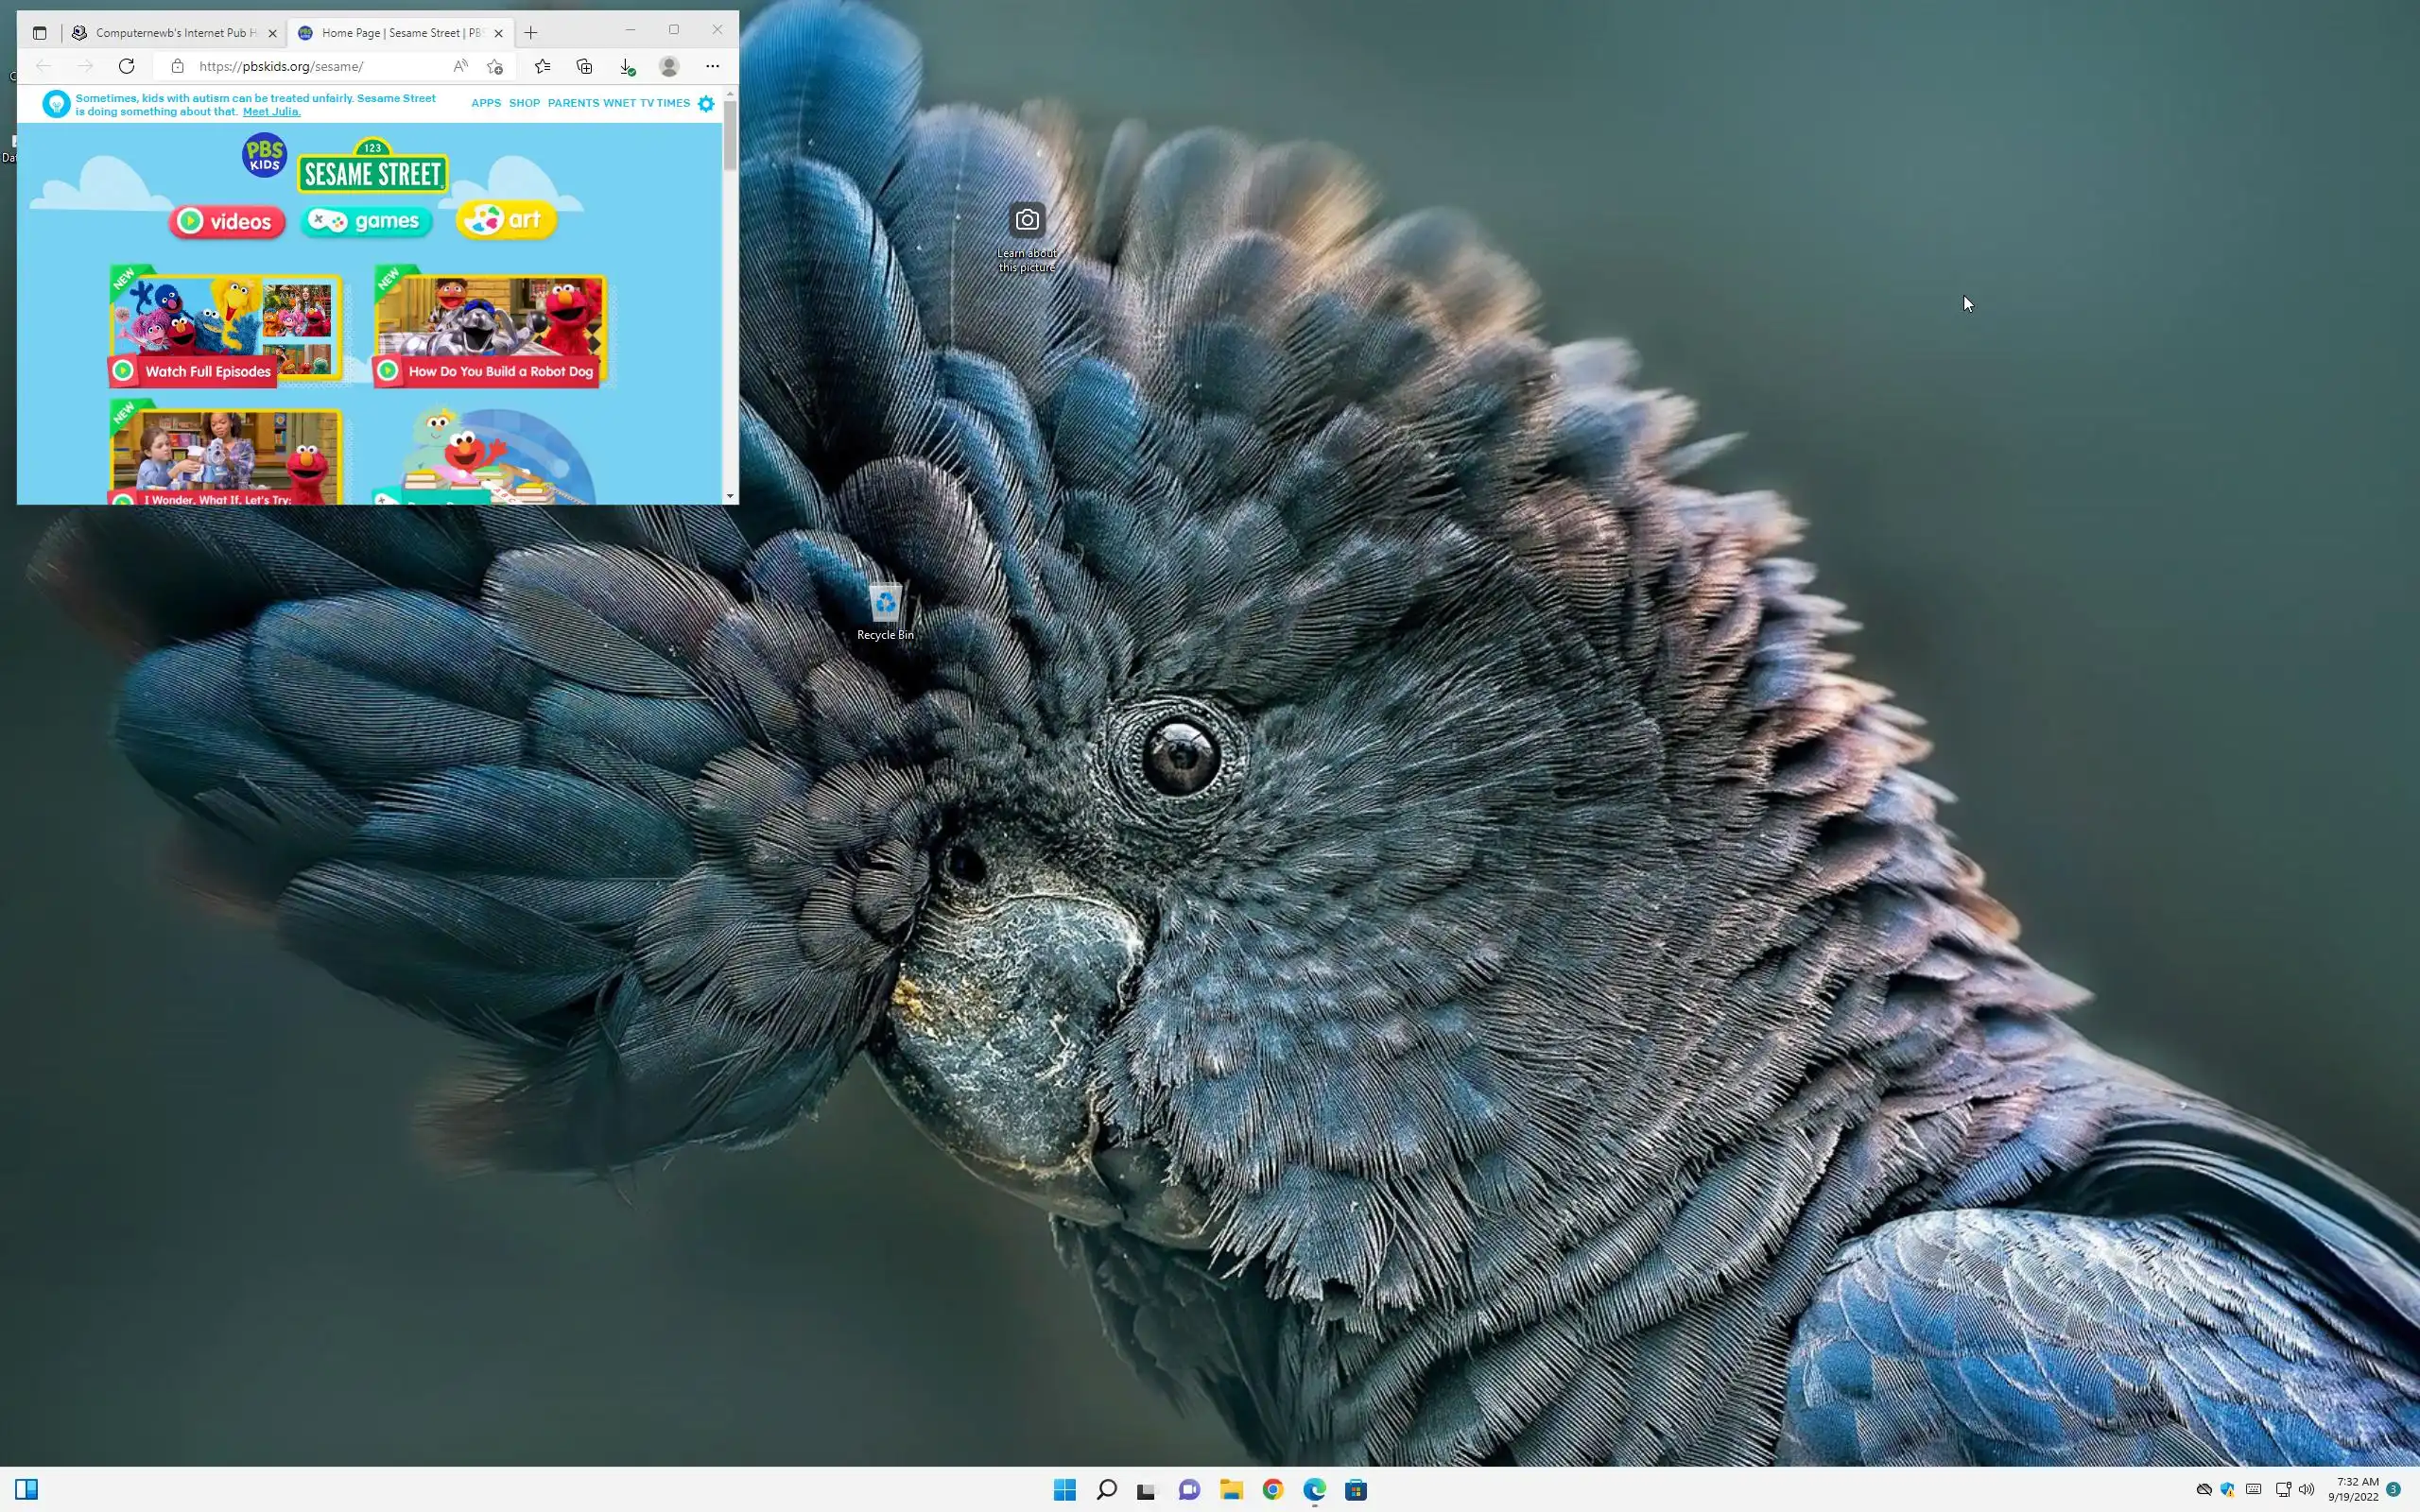Add this page to favorites
The image size is (2420, 1512).
click(x=495, y=66)
